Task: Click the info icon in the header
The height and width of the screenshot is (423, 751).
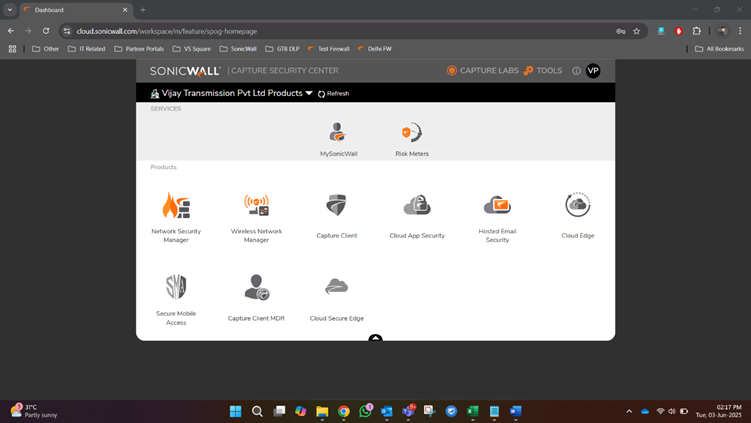Action: point(576,71)
